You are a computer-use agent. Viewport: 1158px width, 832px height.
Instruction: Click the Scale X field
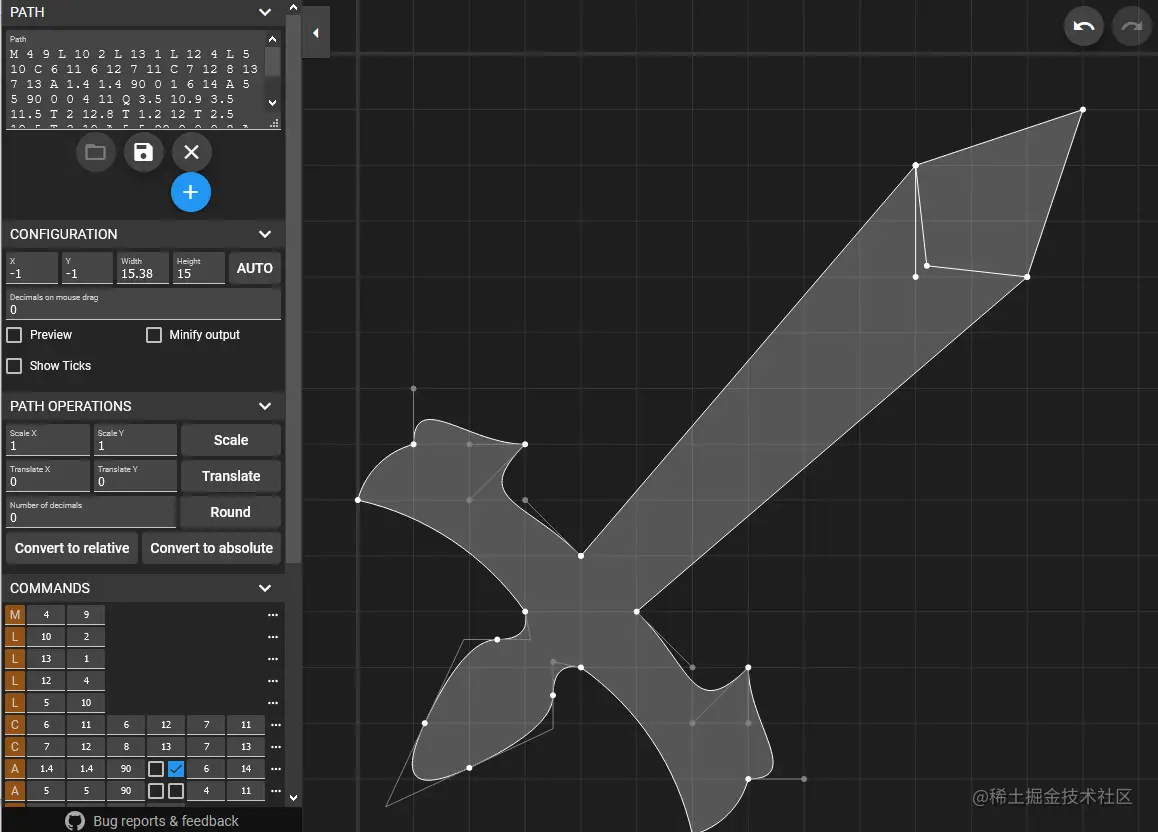[x=48, y=440]
